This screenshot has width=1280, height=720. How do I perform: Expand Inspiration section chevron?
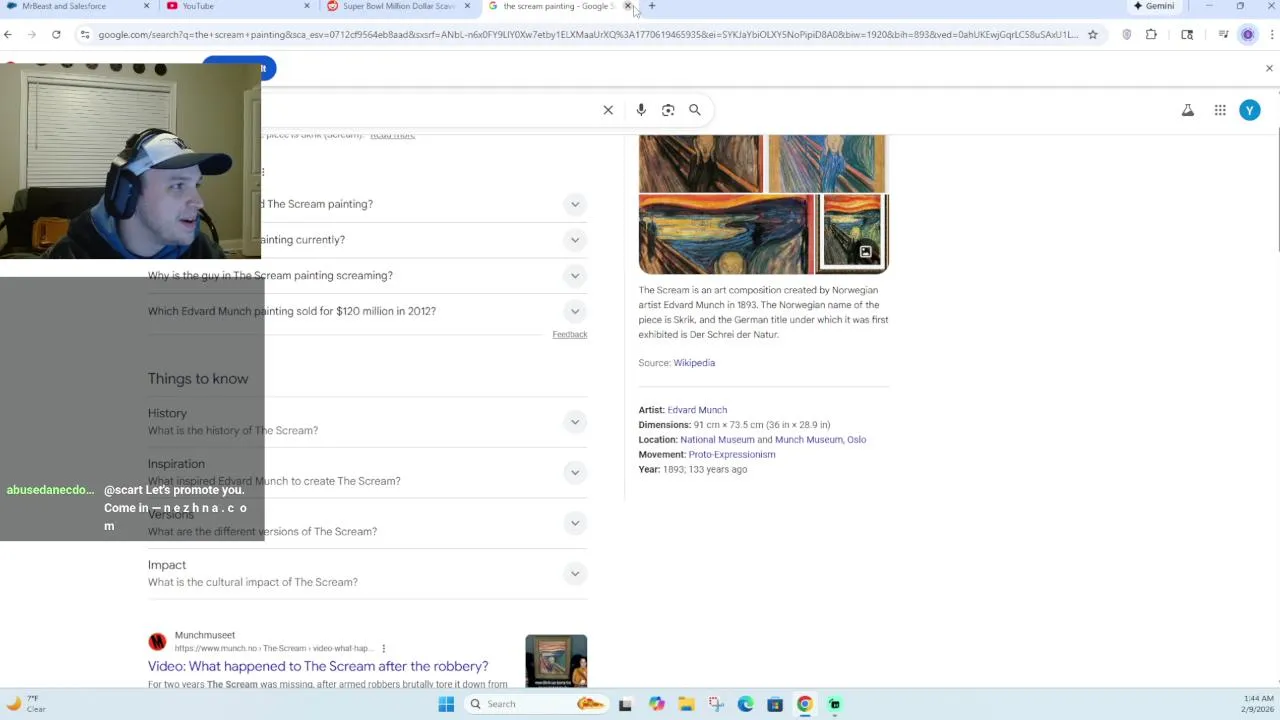click(x=575, y=472)
